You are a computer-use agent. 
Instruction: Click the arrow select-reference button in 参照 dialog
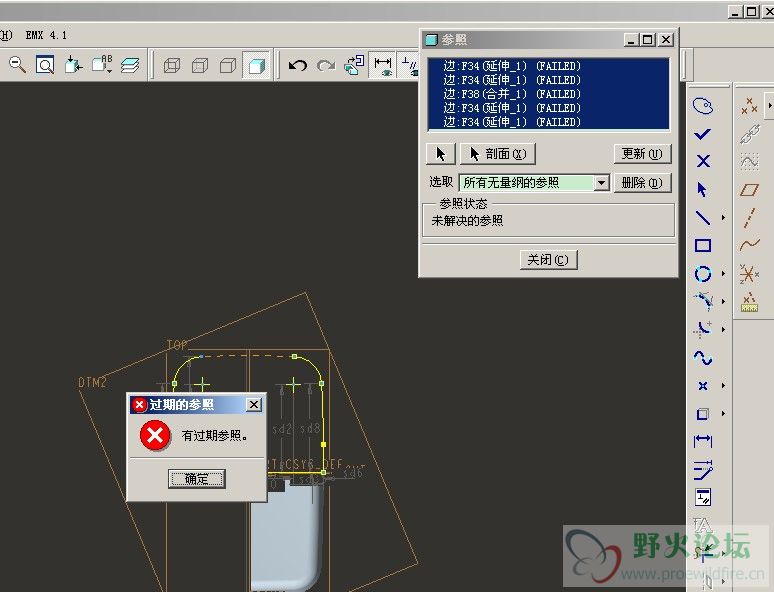coord(441,154)
